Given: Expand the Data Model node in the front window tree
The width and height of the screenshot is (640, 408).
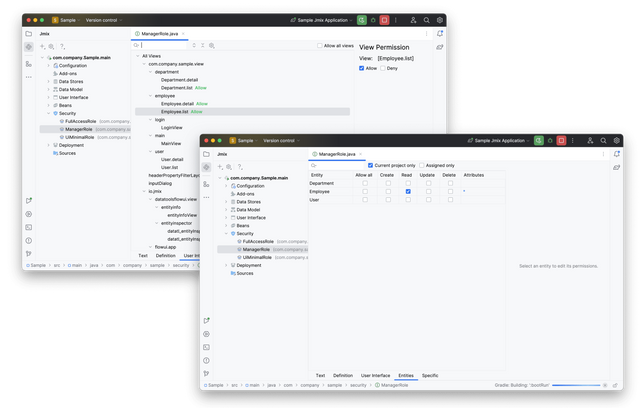Looking at the screenshot, I should click(226, 210).
